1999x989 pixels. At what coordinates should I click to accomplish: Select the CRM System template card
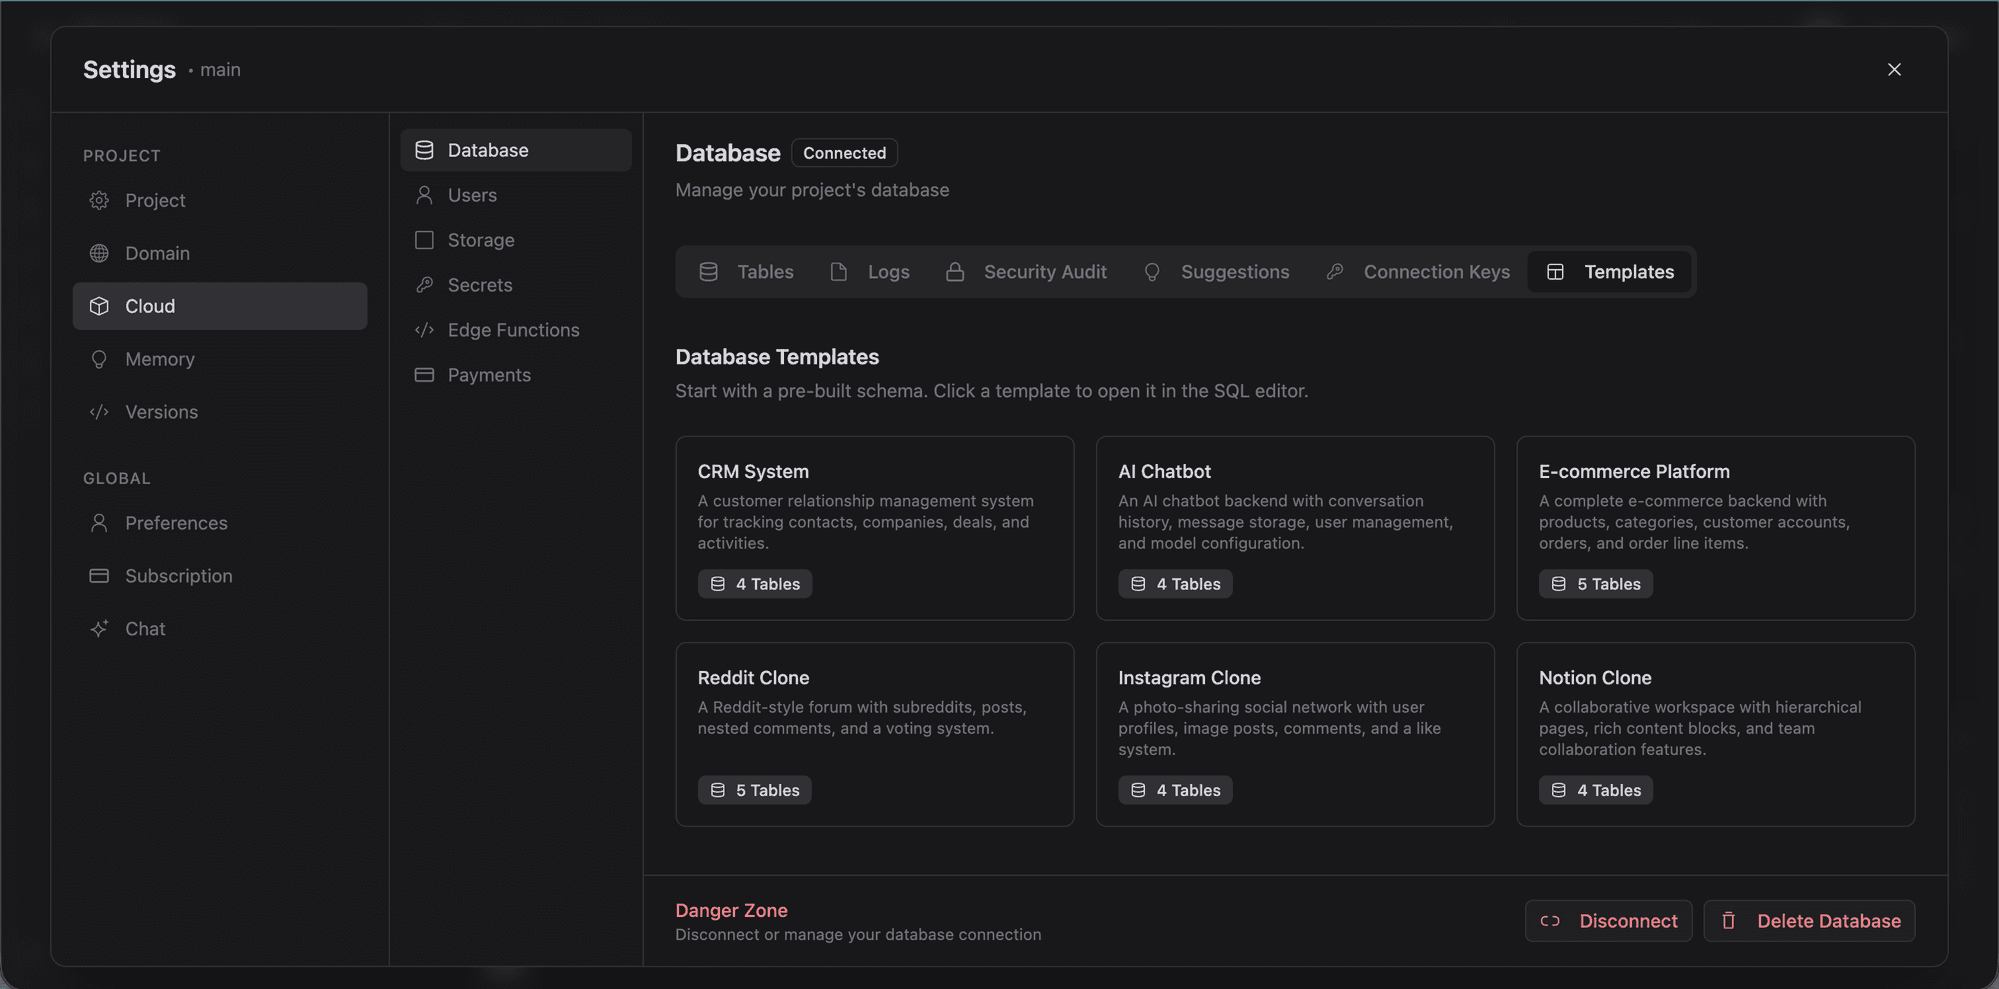coord(875,528)
